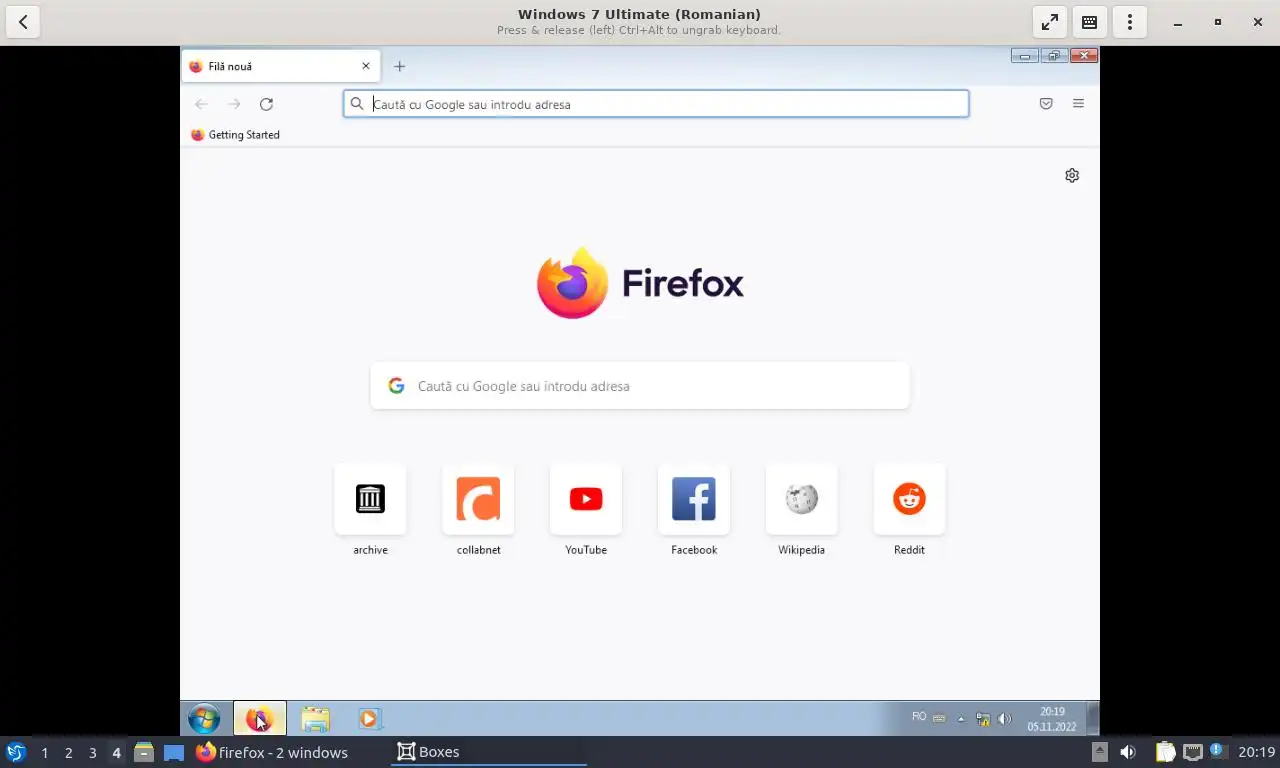Screen dimensions: 1280x768
Task: Focus the Firefox address bar
Action: (x=656, y=104)
